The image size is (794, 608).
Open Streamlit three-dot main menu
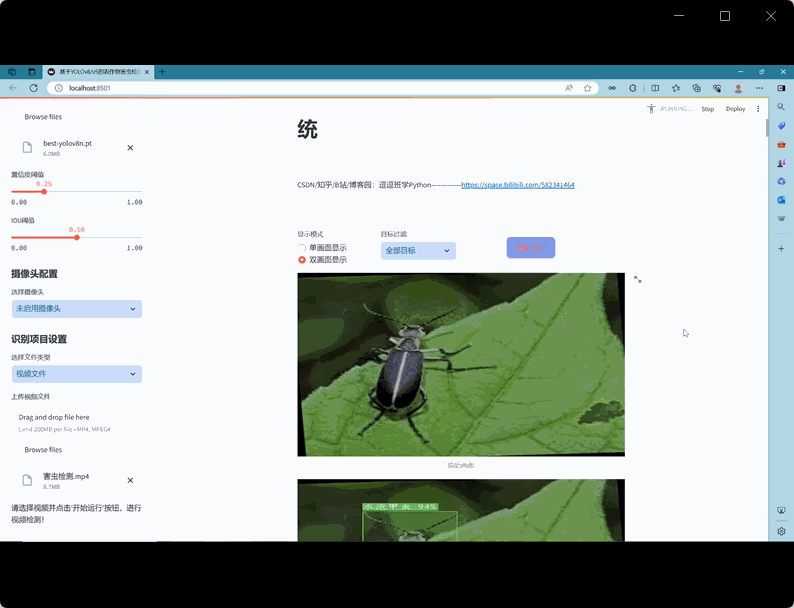pyautogui.click(x=758, y=109)
